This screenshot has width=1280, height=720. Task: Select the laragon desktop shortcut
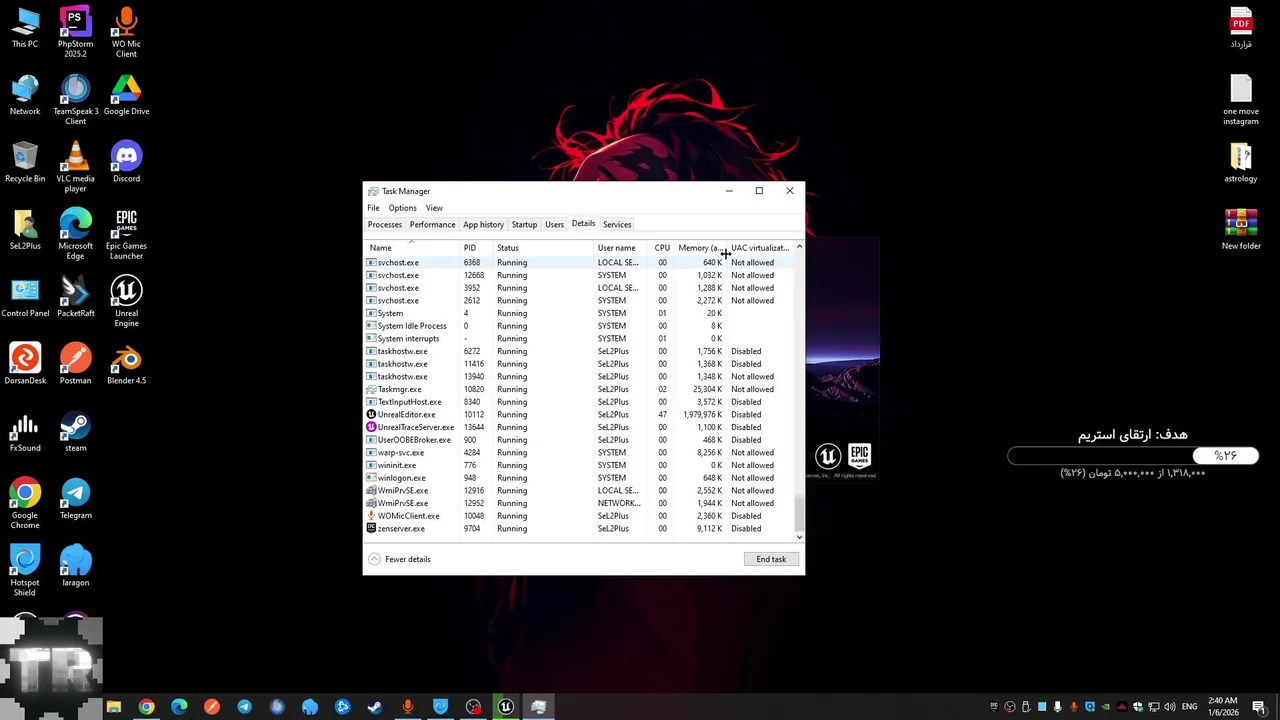75,567
